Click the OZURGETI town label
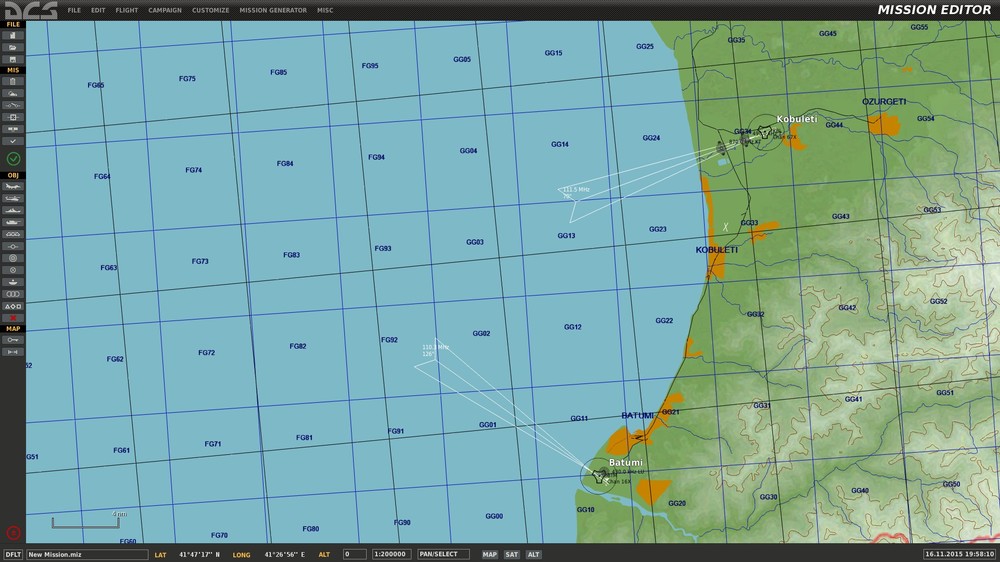 [x=884, y=101]
